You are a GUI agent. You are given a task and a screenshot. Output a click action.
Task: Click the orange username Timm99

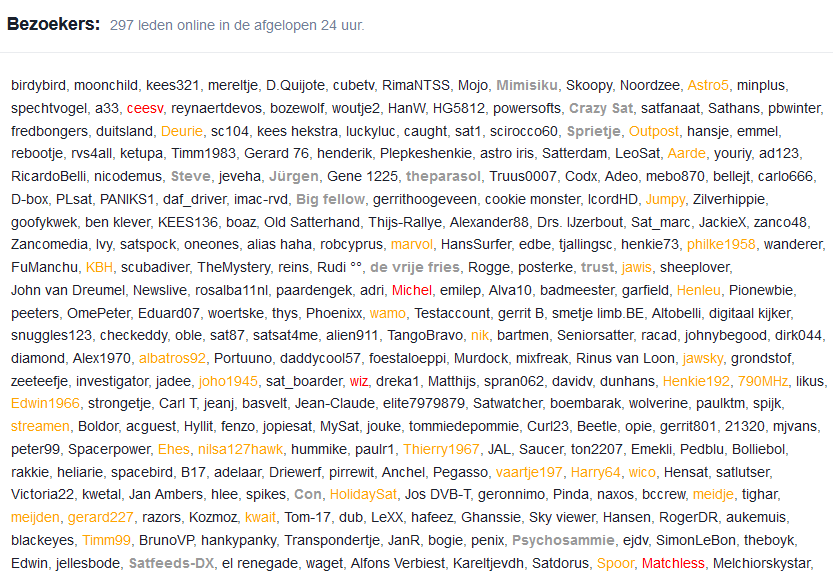106,540
